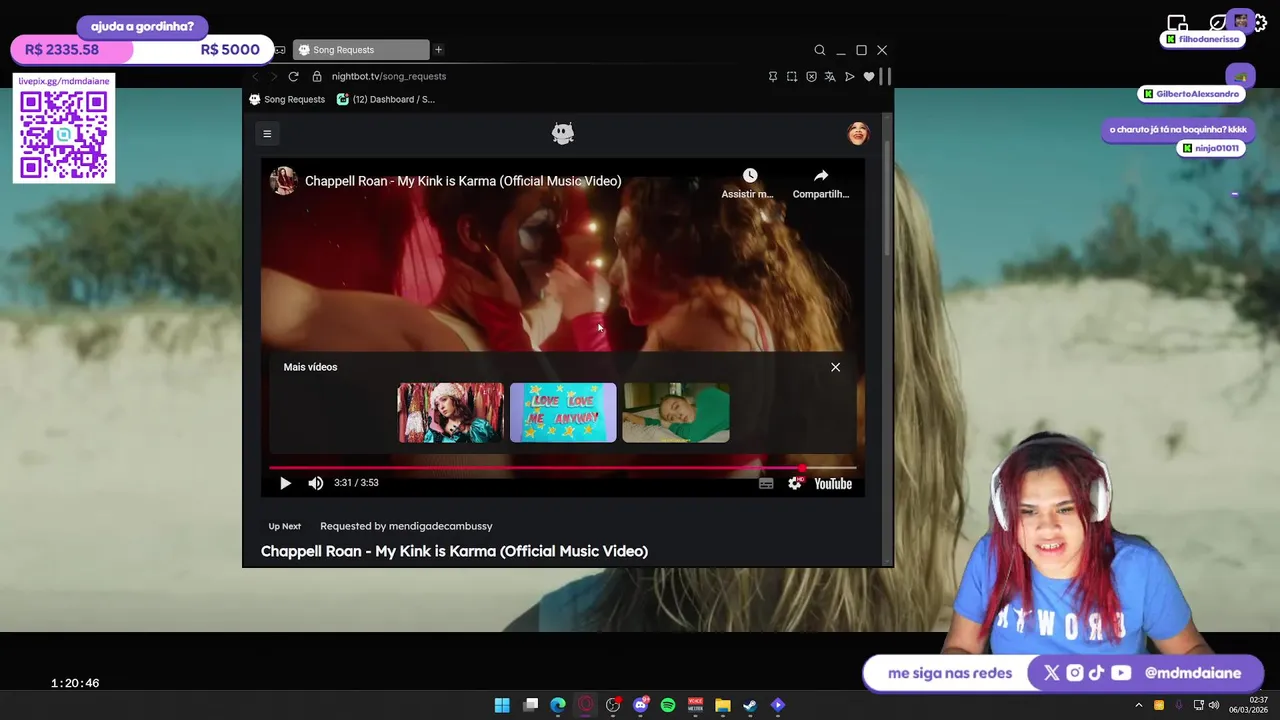This screenshot has width=1280, height=720.
Task: Click the video title in player header
Action: 463,181
